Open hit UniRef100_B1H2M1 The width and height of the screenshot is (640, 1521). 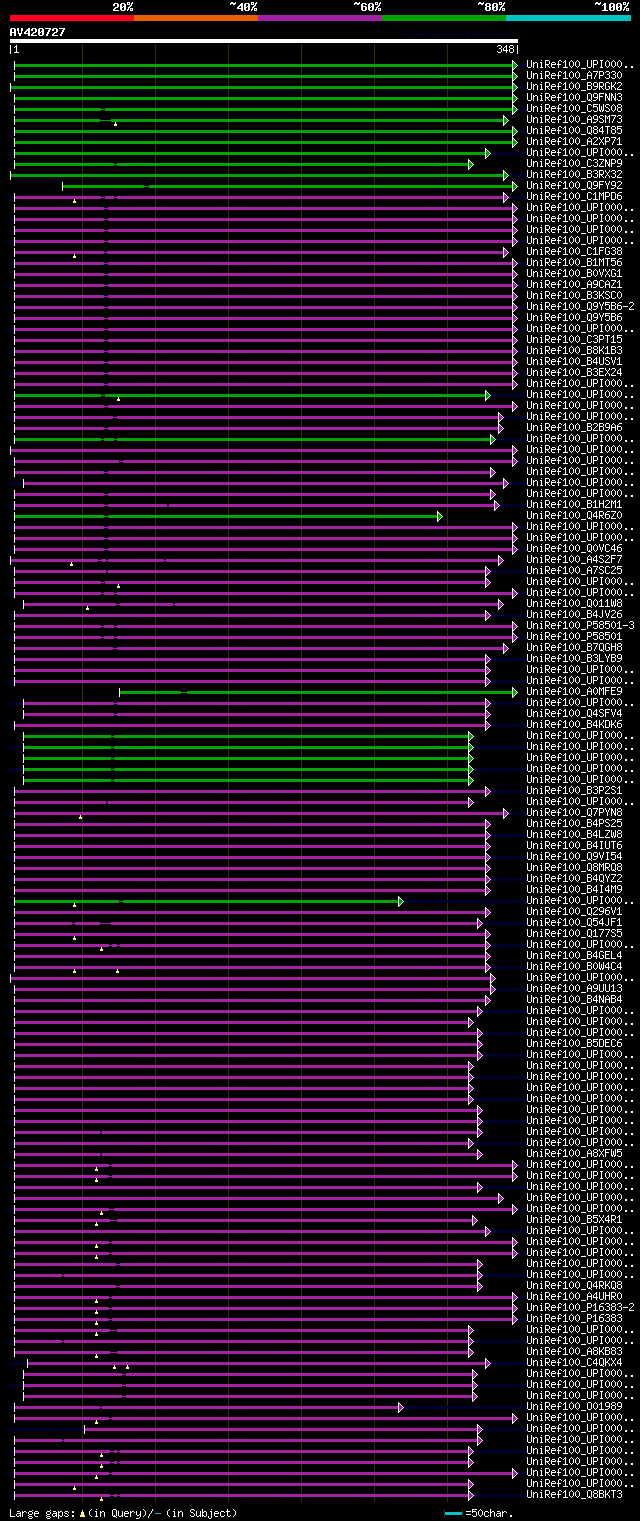574,504
